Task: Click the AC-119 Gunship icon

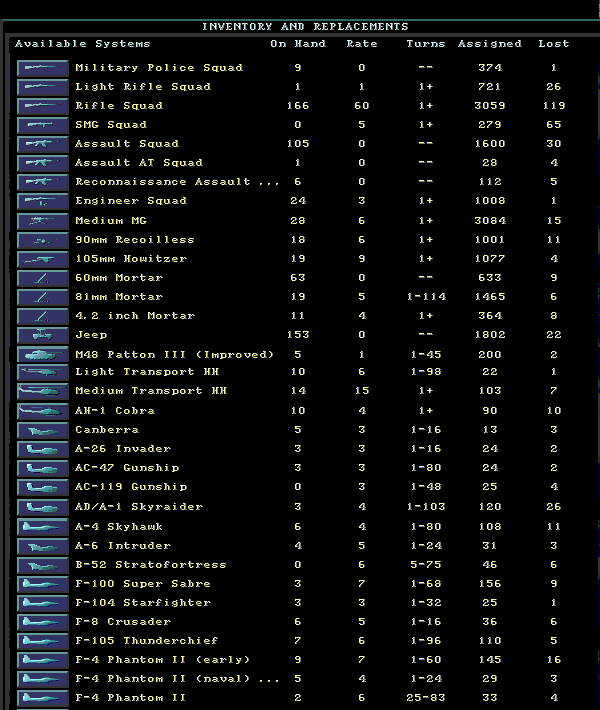Action: [x=43, y=487]
